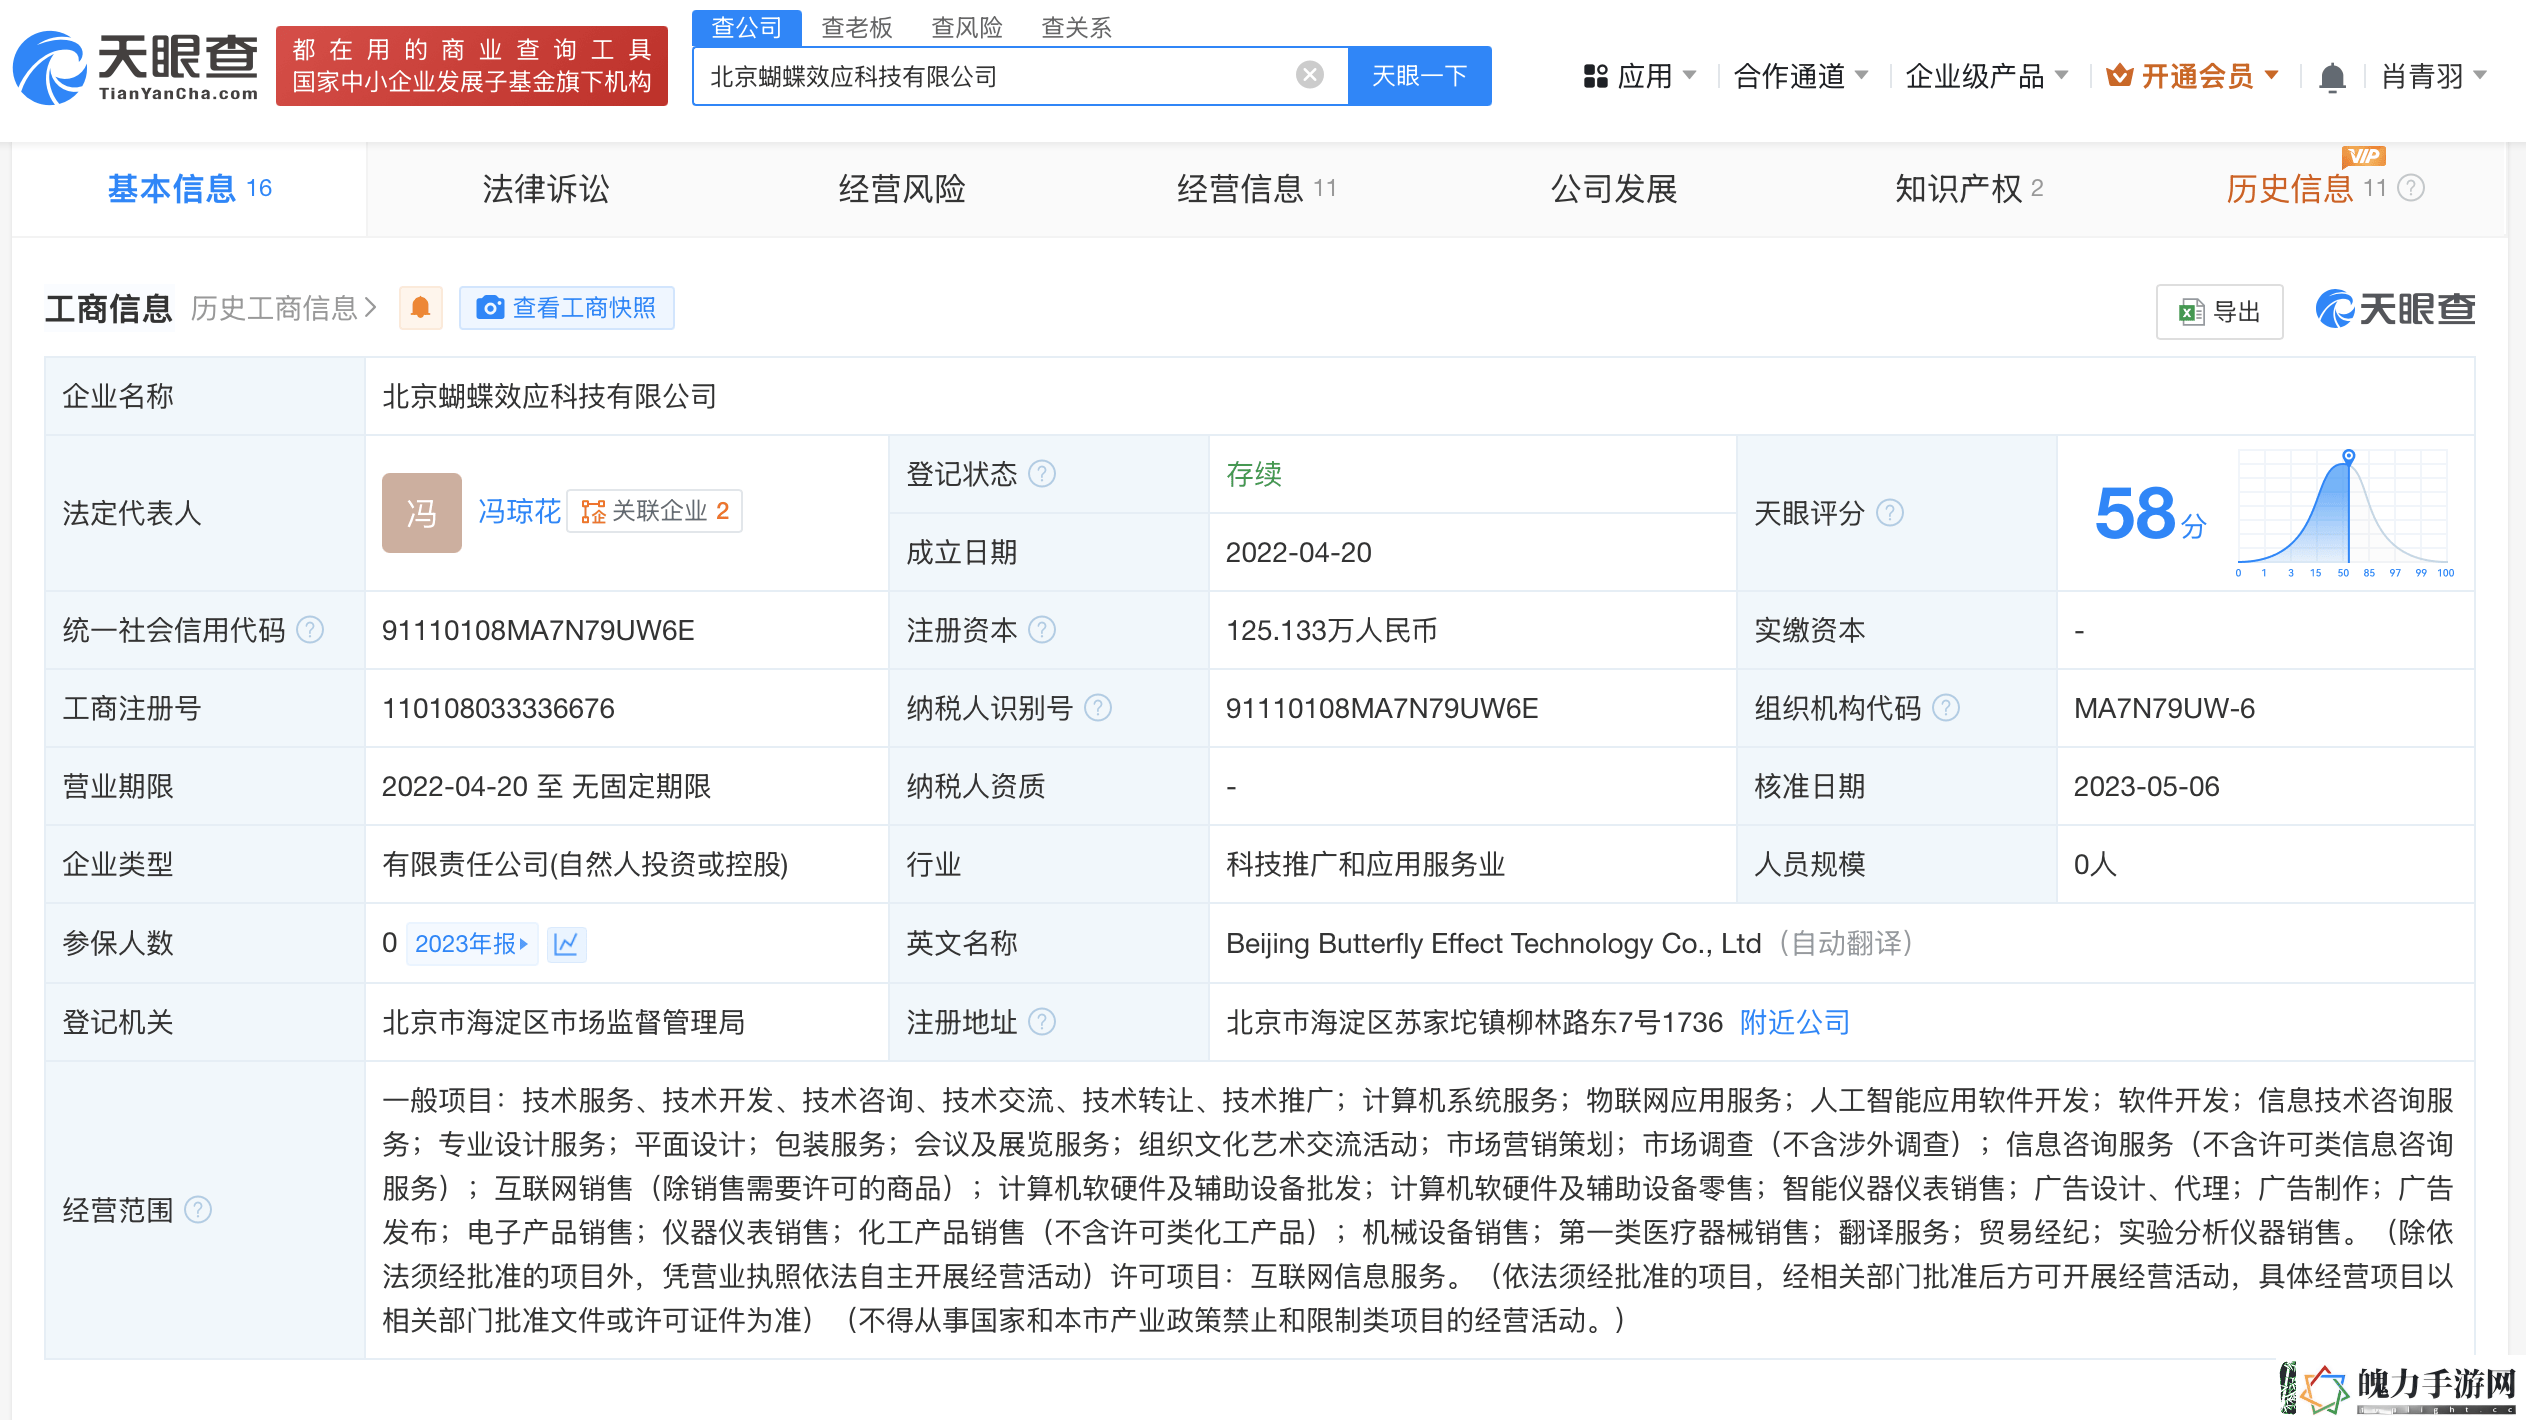This screenshot has width=2526, height=1420.
Task: Click the camera icon on 查看工商快照
Action: (490, 308)
